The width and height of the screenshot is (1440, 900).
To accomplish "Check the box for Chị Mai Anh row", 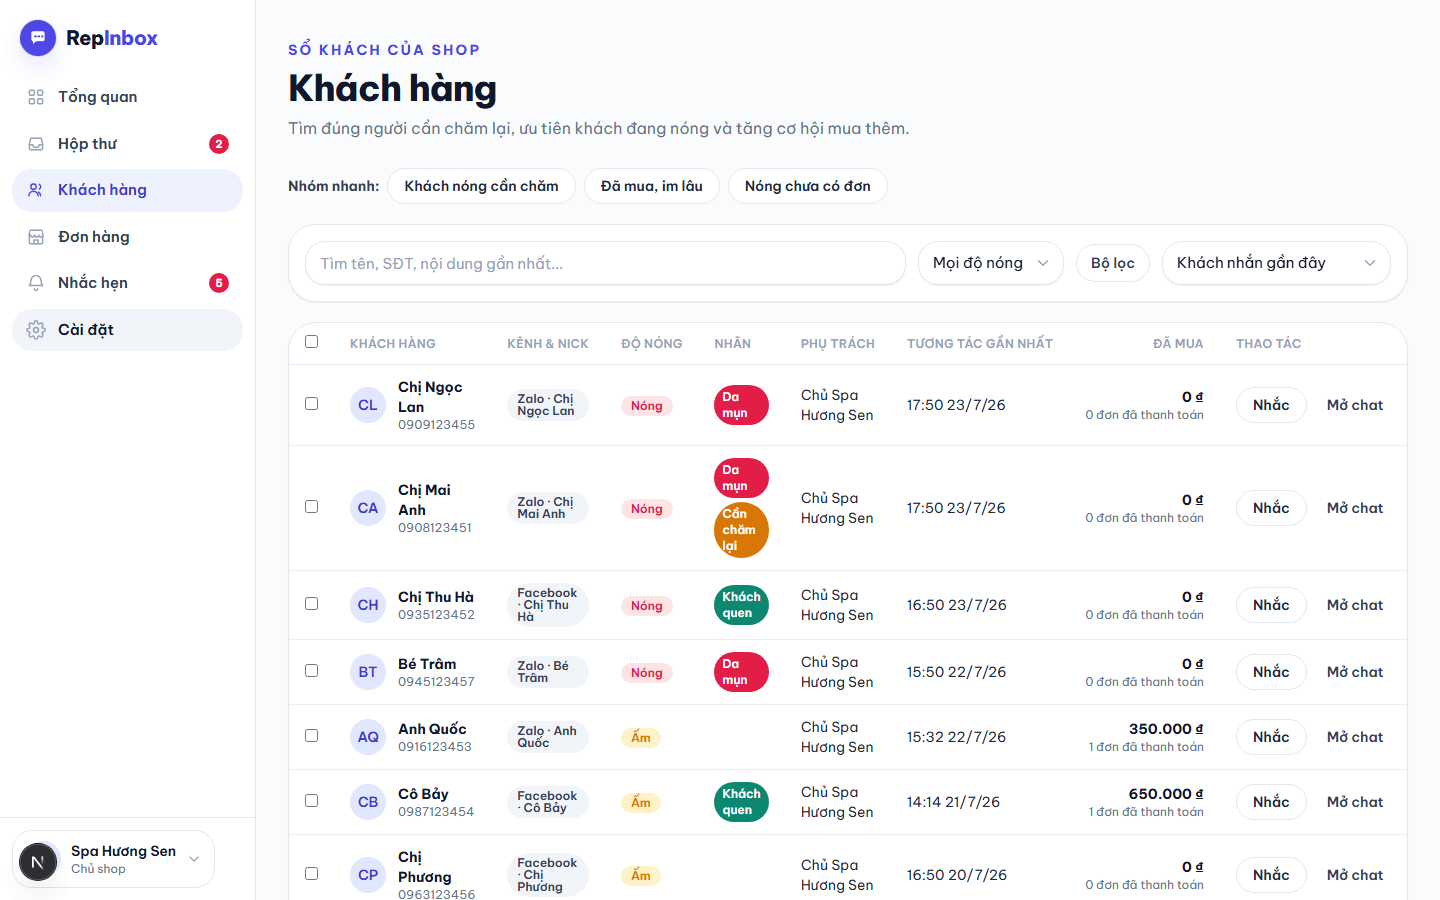I will click(312, 507).
